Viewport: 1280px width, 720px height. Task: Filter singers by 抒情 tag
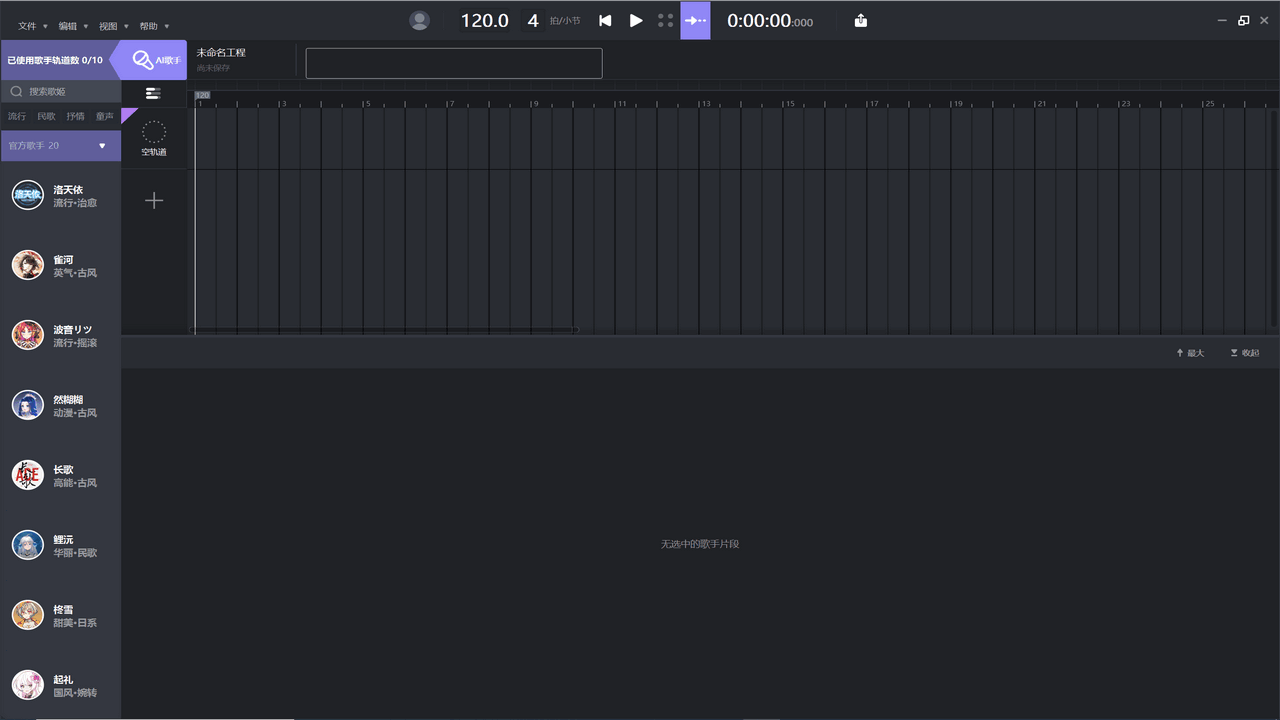(x=75, y=116)
